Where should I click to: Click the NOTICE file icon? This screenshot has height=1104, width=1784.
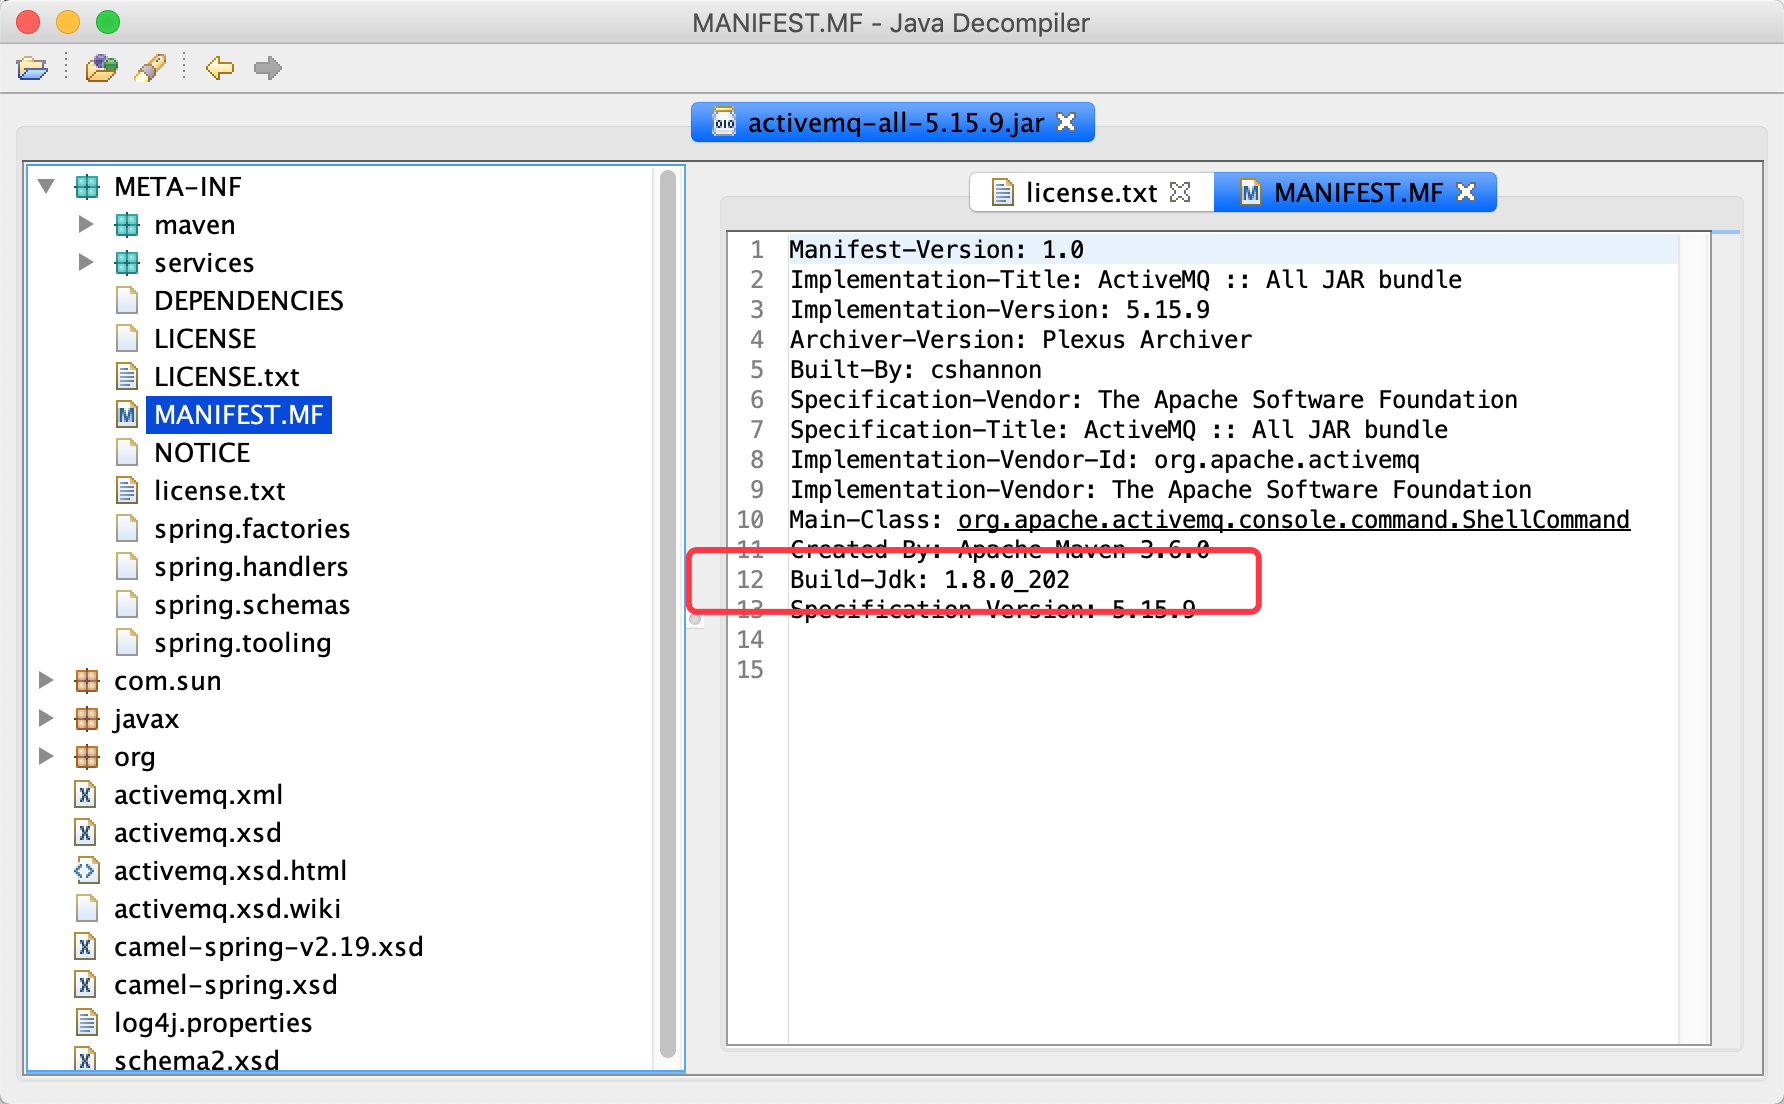[x=127, y=453]
